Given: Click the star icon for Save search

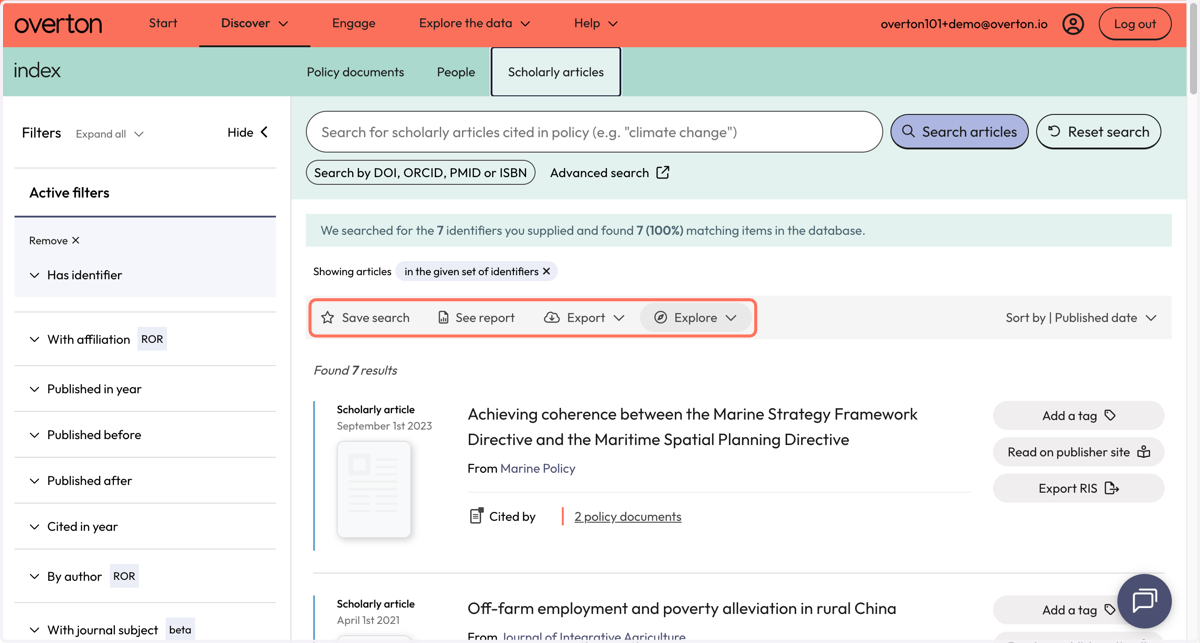Looking at the screenshot, I should point(328,317).
